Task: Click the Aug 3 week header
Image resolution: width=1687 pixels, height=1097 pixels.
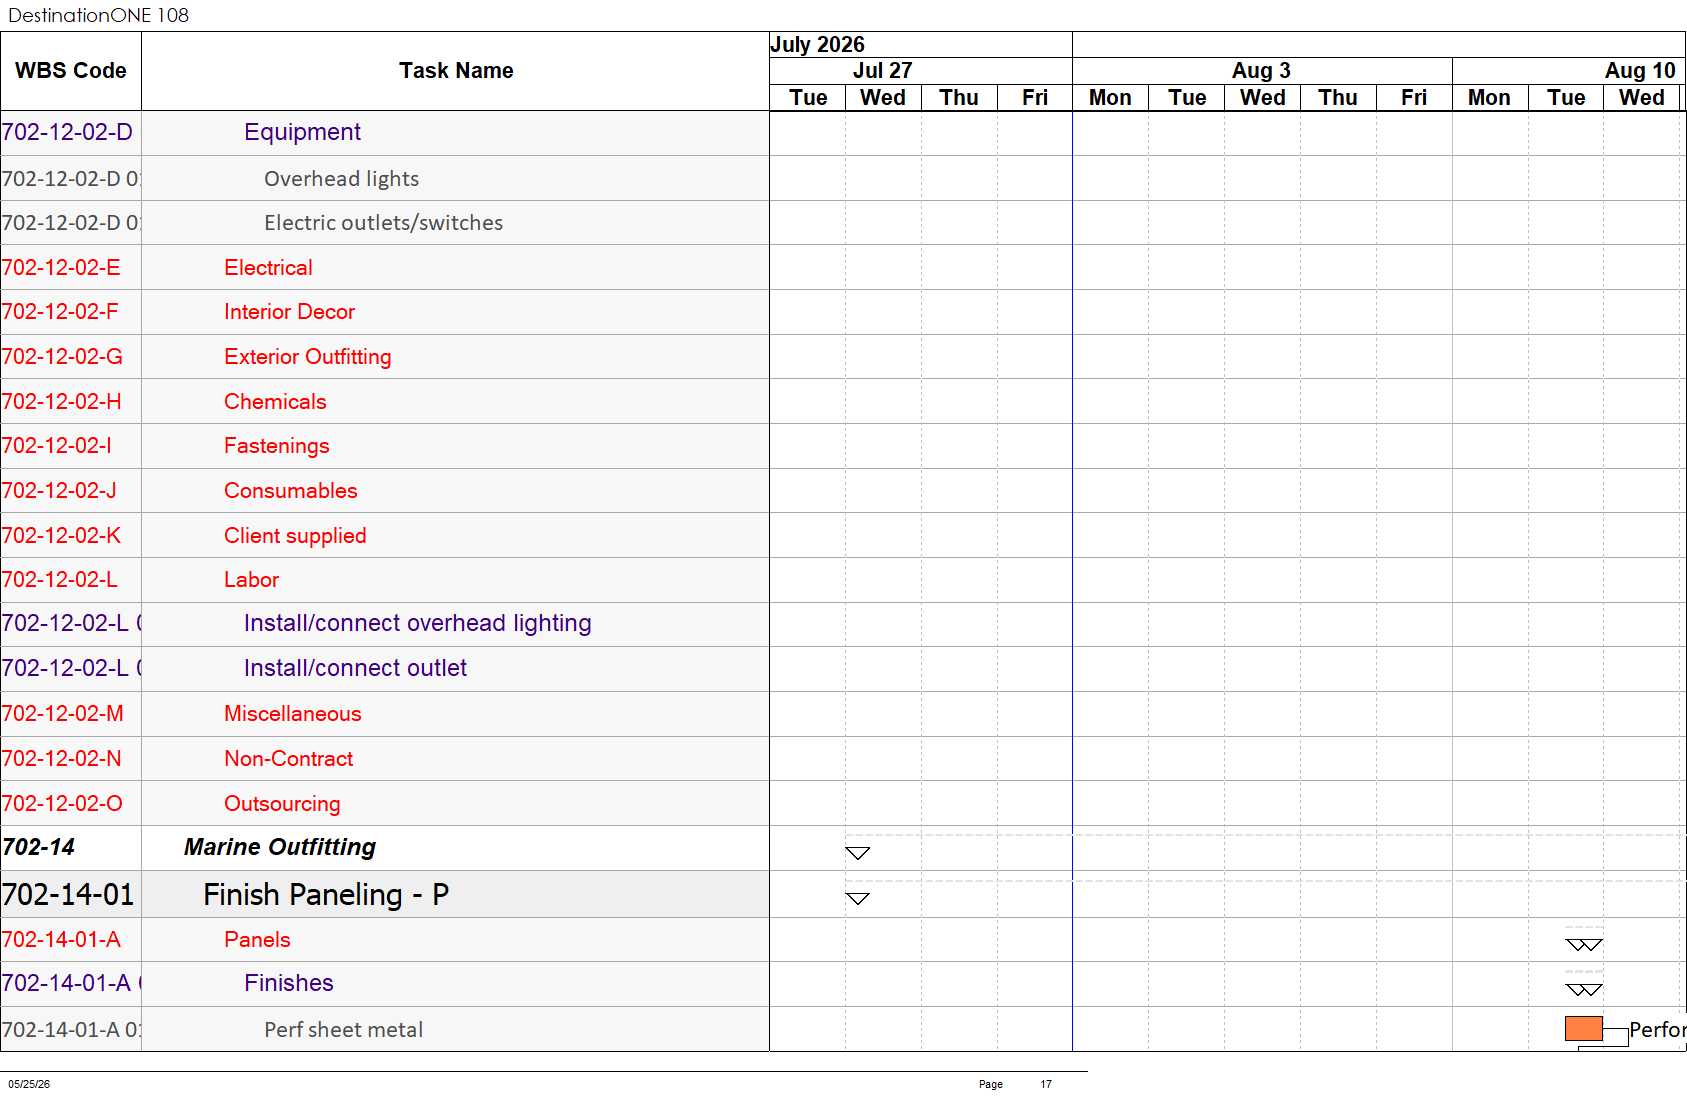Action: [x=1261, y=71]
